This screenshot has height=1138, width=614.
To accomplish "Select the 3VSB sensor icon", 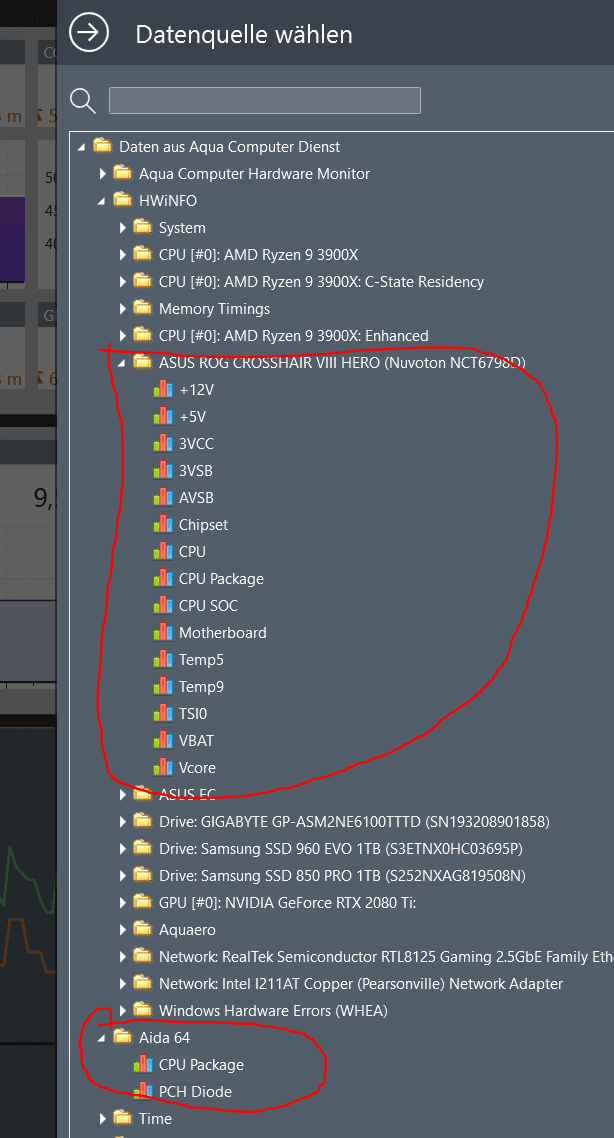I will (163, 470).
